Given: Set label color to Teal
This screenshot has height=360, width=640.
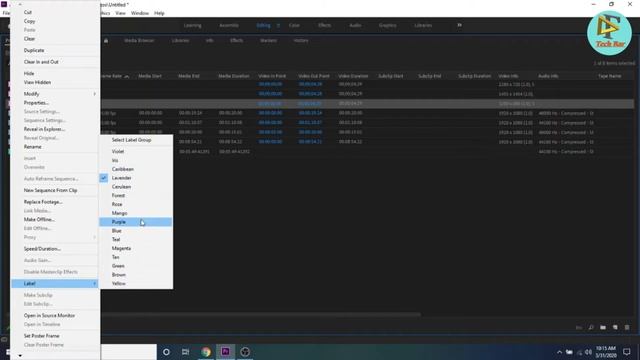Looking at the screenshot, I should coord(116,240).
